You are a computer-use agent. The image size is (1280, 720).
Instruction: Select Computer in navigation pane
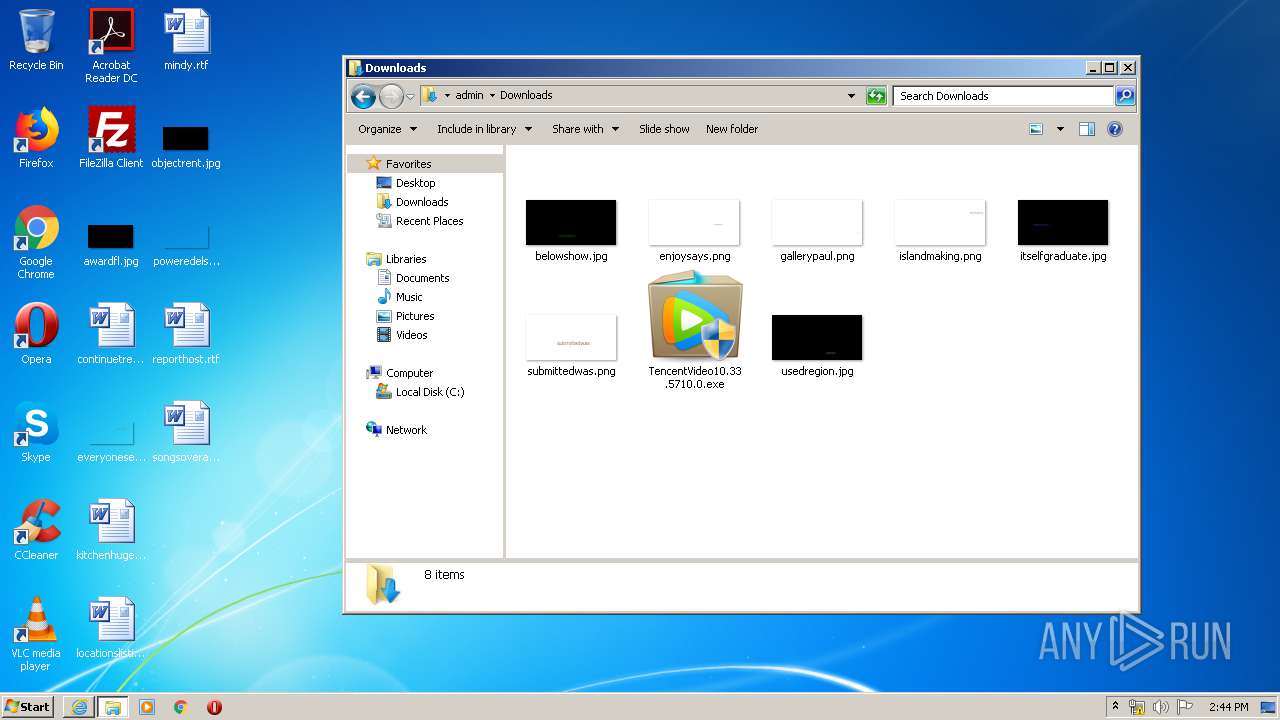(409, 373)
